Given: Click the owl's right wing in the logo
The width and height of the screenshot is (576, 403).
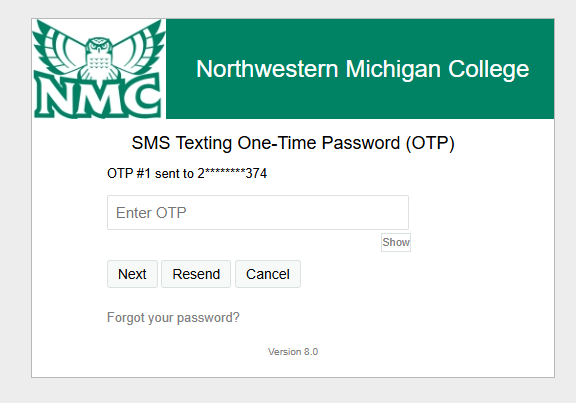Looking at the screenshot, I should pos(138,48).
